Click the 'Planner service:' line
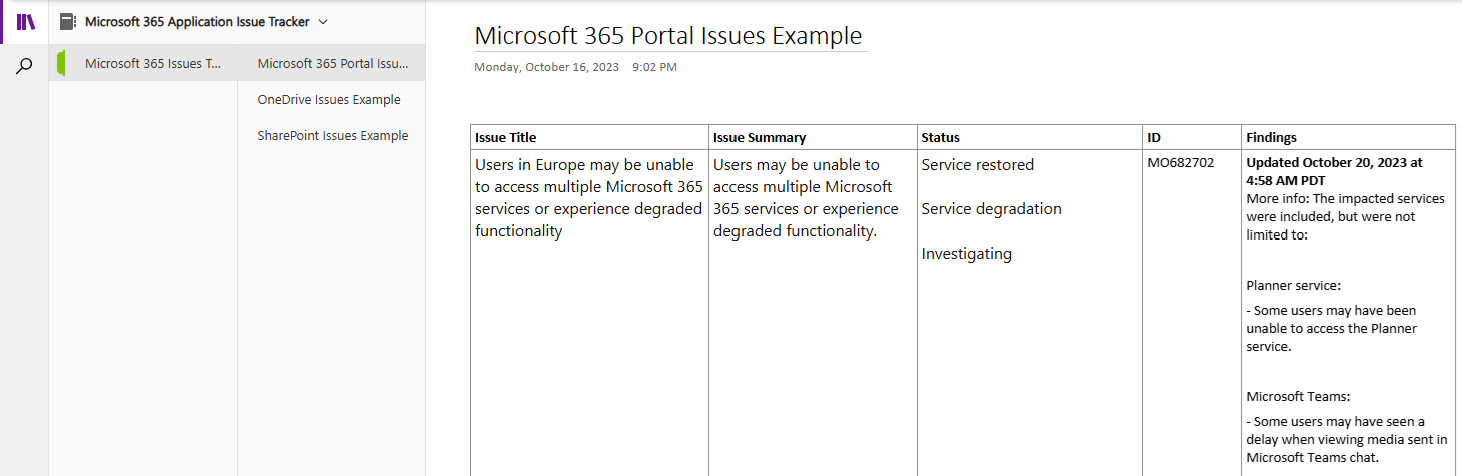The width and height of the screenshot is (1462, 476). (x=1293, y=285)
